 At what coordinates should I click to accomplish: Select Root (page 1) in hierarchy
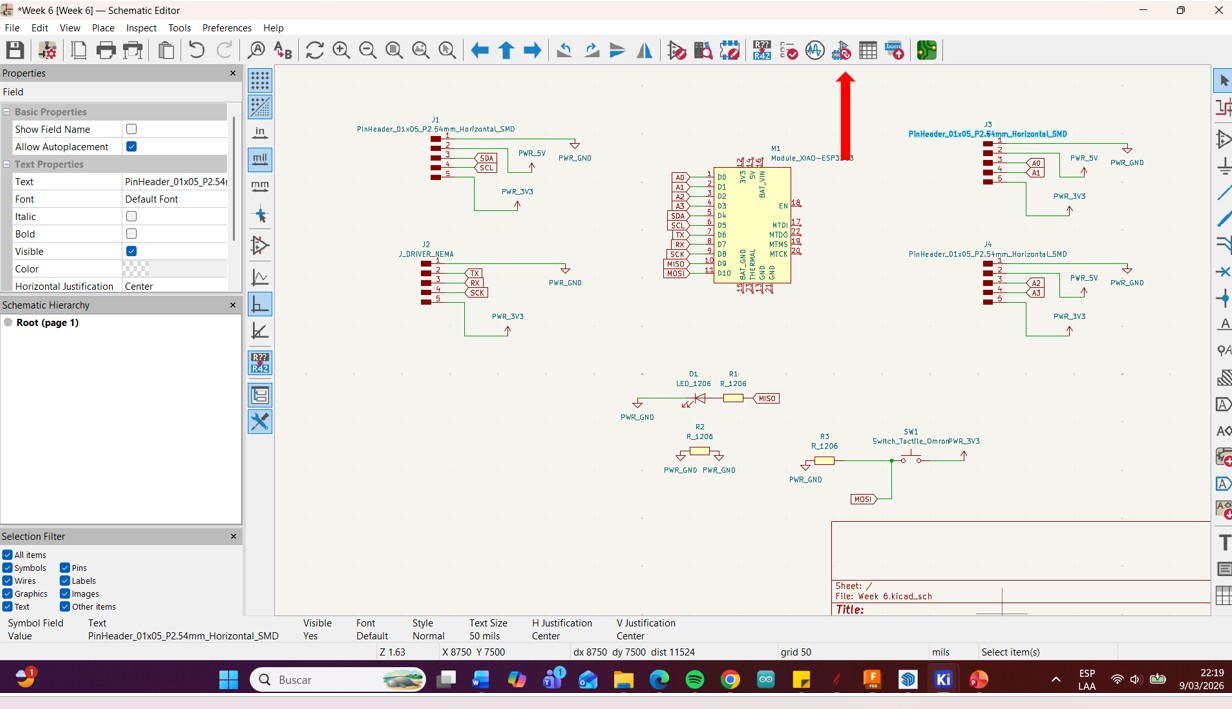point(47,323)
